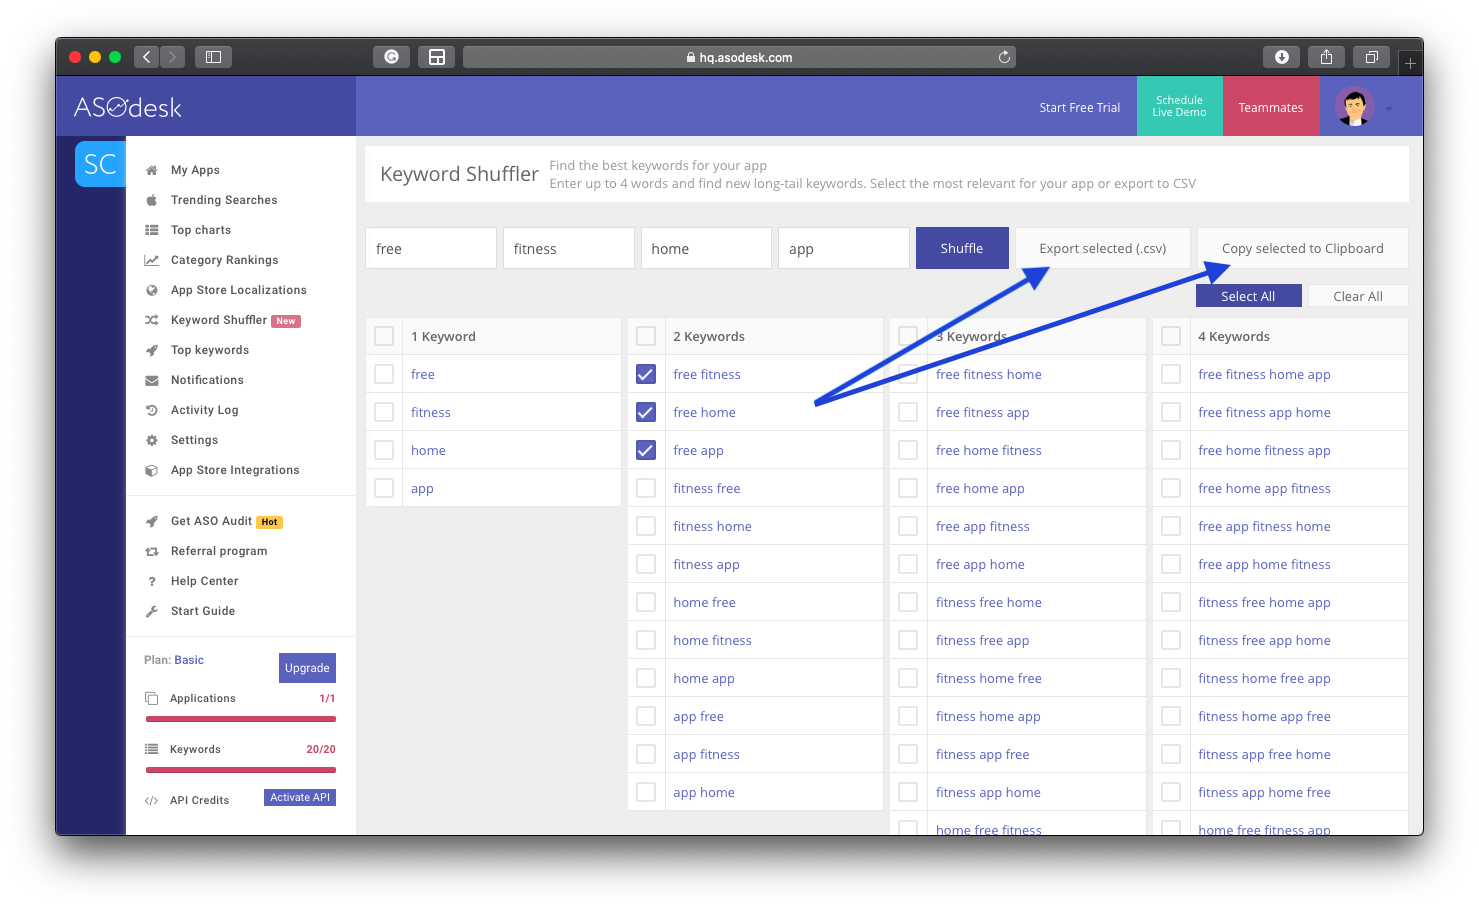Tick the 2 Keywords header checkbox
Image resolution: width=1479 pixels, height=909 pixels.
tap(646, 336)
